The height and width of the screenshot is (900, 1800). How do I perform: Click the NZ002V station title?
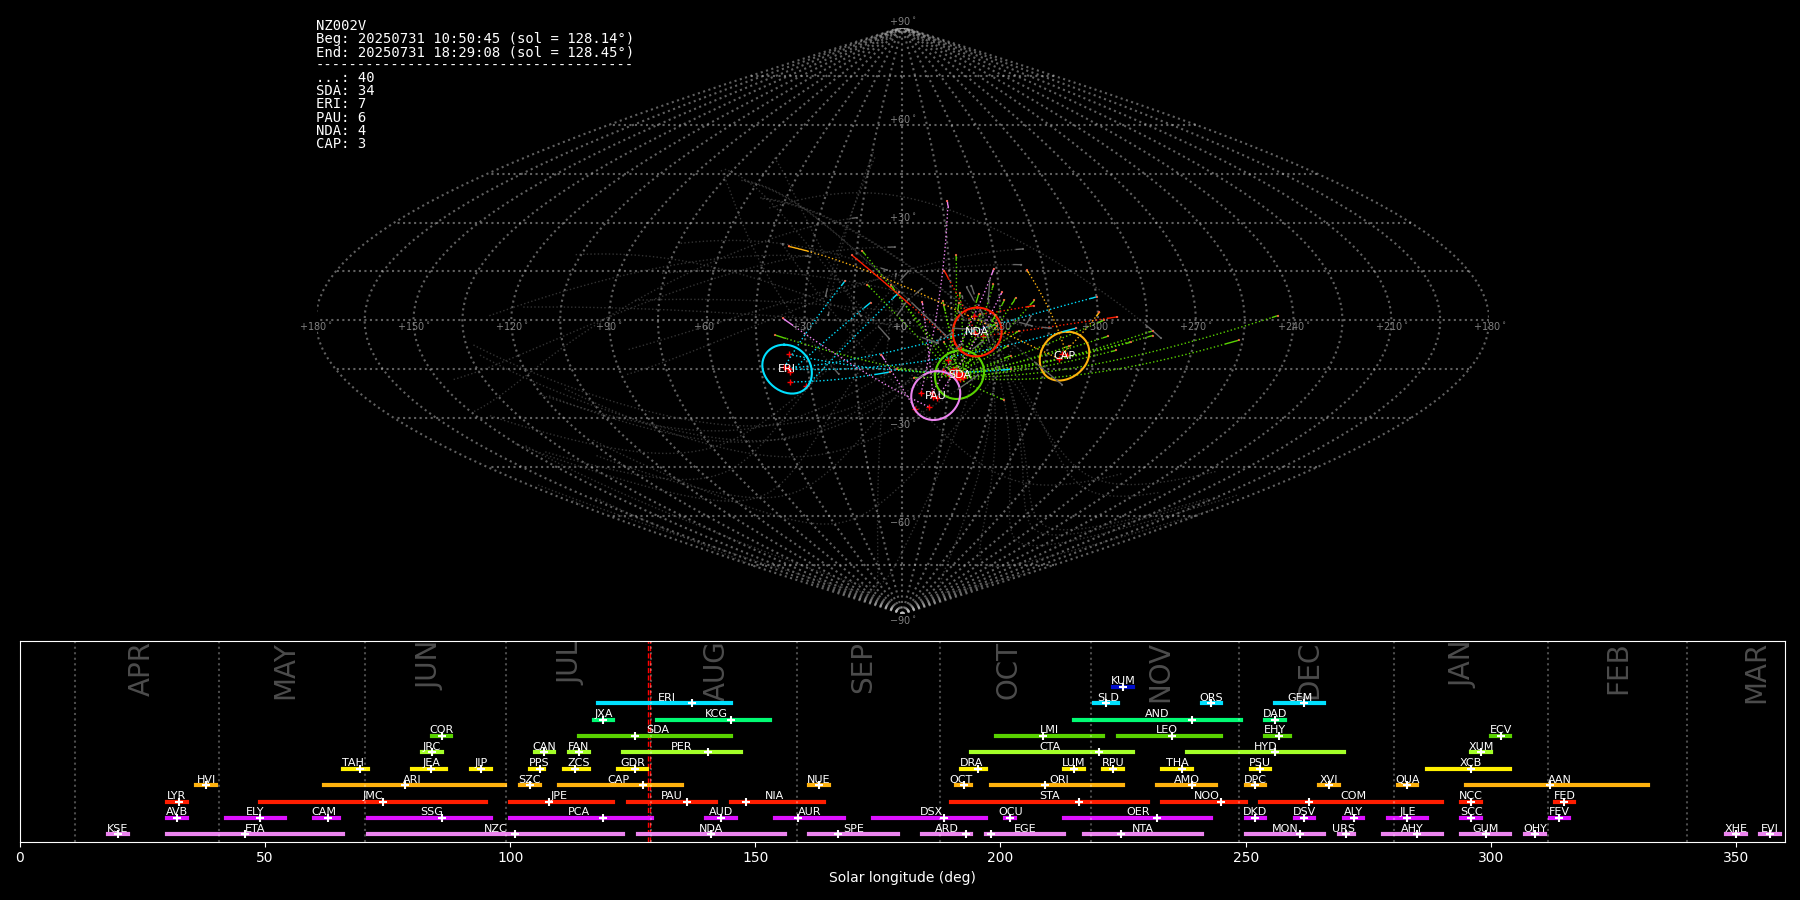341,26
